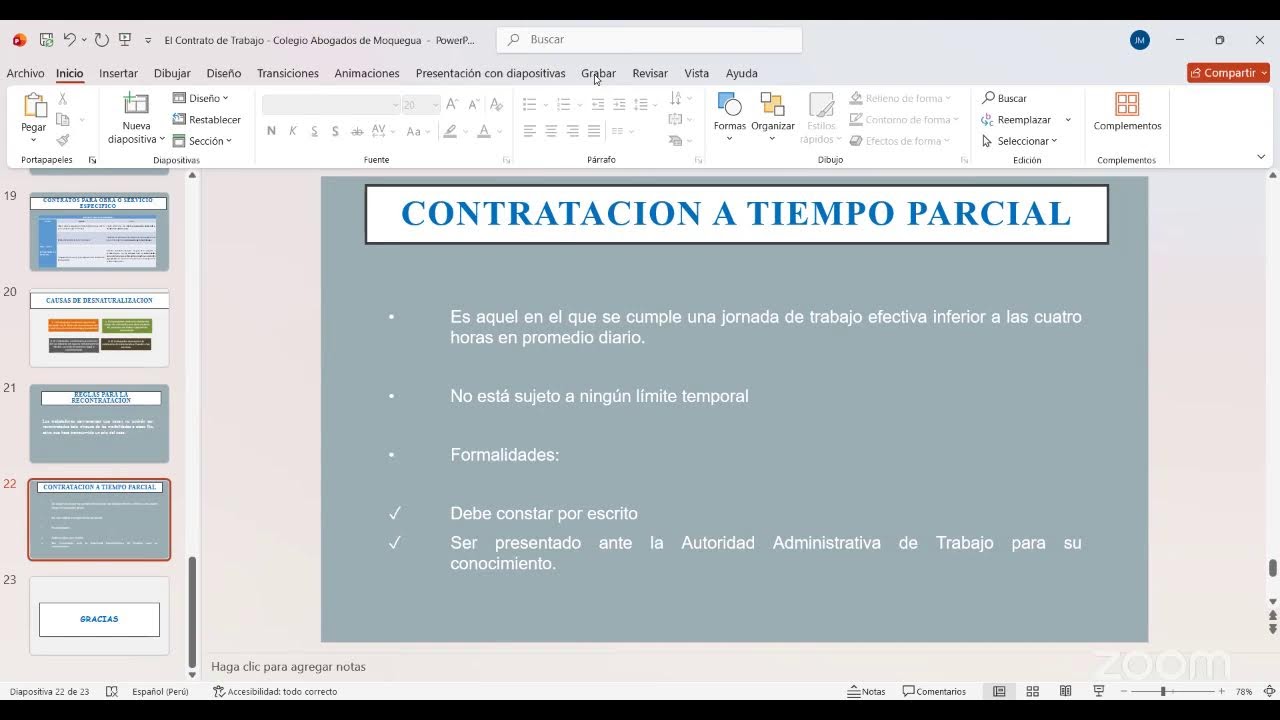Align text right icon in Párrafo
The image size is (1280, 720).
pos(572,131)
